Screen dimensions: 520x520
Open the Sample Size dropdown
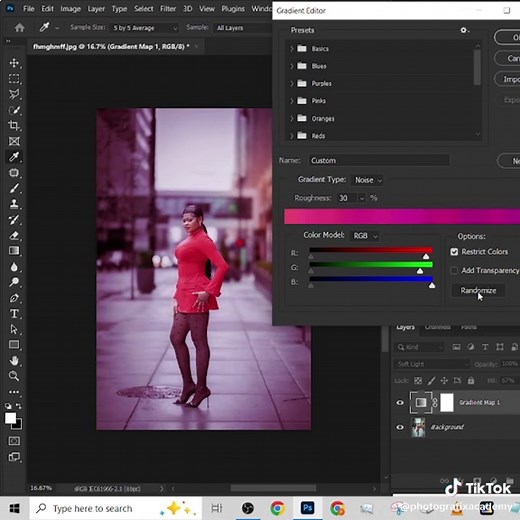pos(144,28)
